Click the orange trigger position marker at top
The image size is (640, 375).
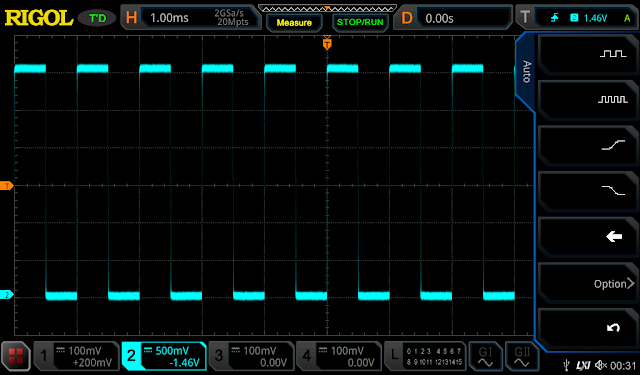tap(327, 43)
